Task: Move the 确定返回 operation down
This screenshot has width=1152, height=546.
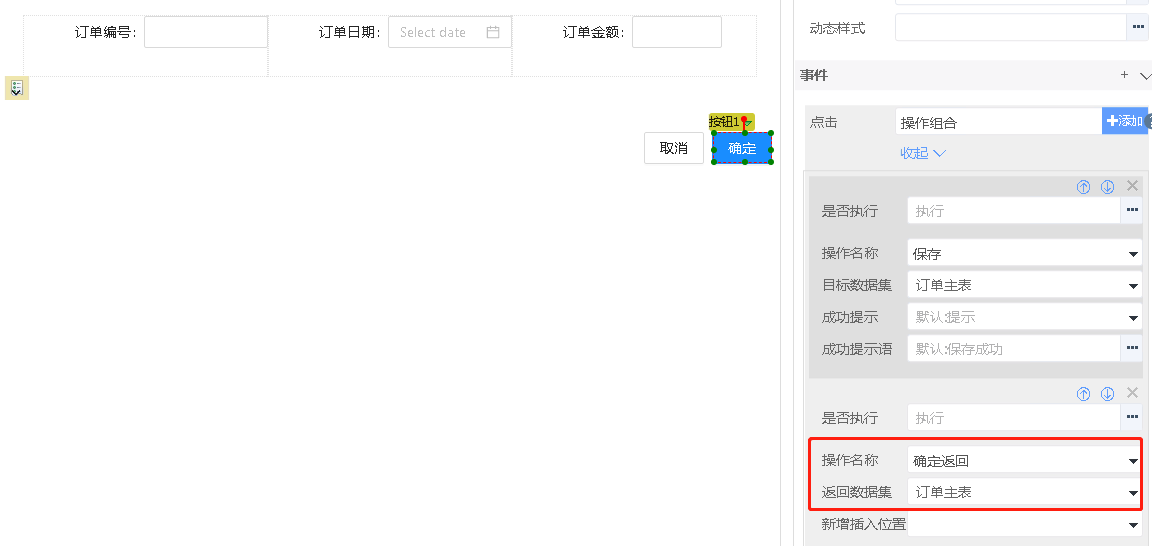Action: pos(1107,394)
